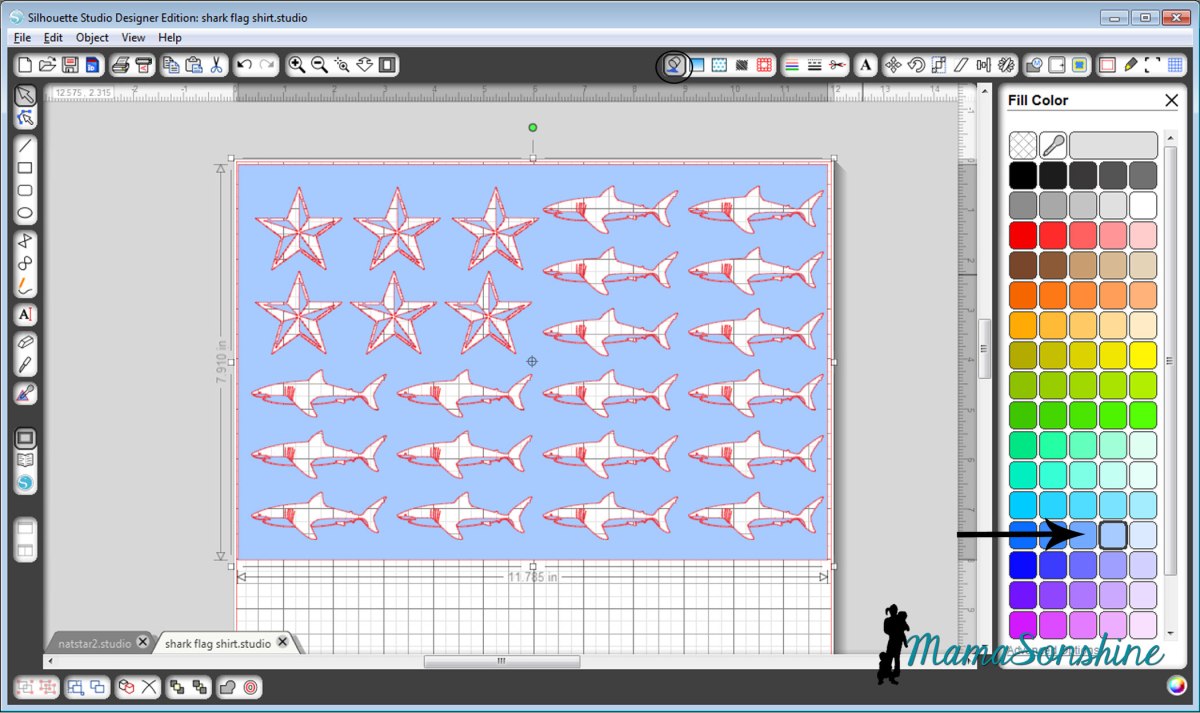Open the Fill Color panel icon
The width and height of the screenshot is (1200, 713).
[674, 66]
